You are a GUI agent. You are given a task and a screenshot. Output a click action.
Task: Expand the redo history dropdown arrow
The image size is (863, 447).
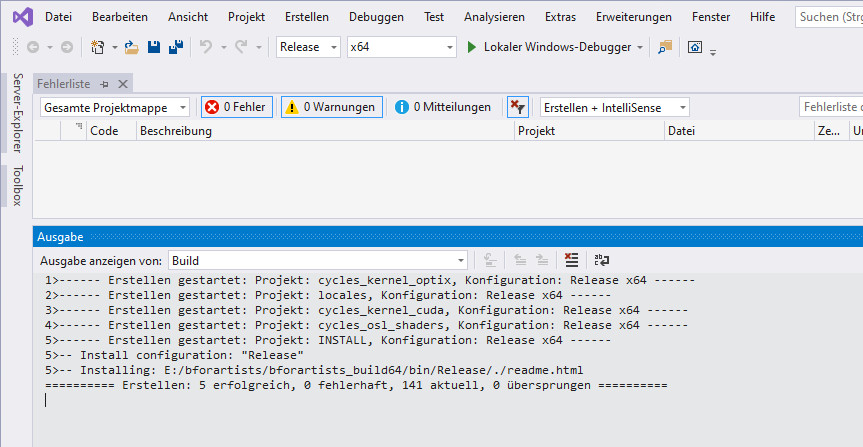click(258, 47)
